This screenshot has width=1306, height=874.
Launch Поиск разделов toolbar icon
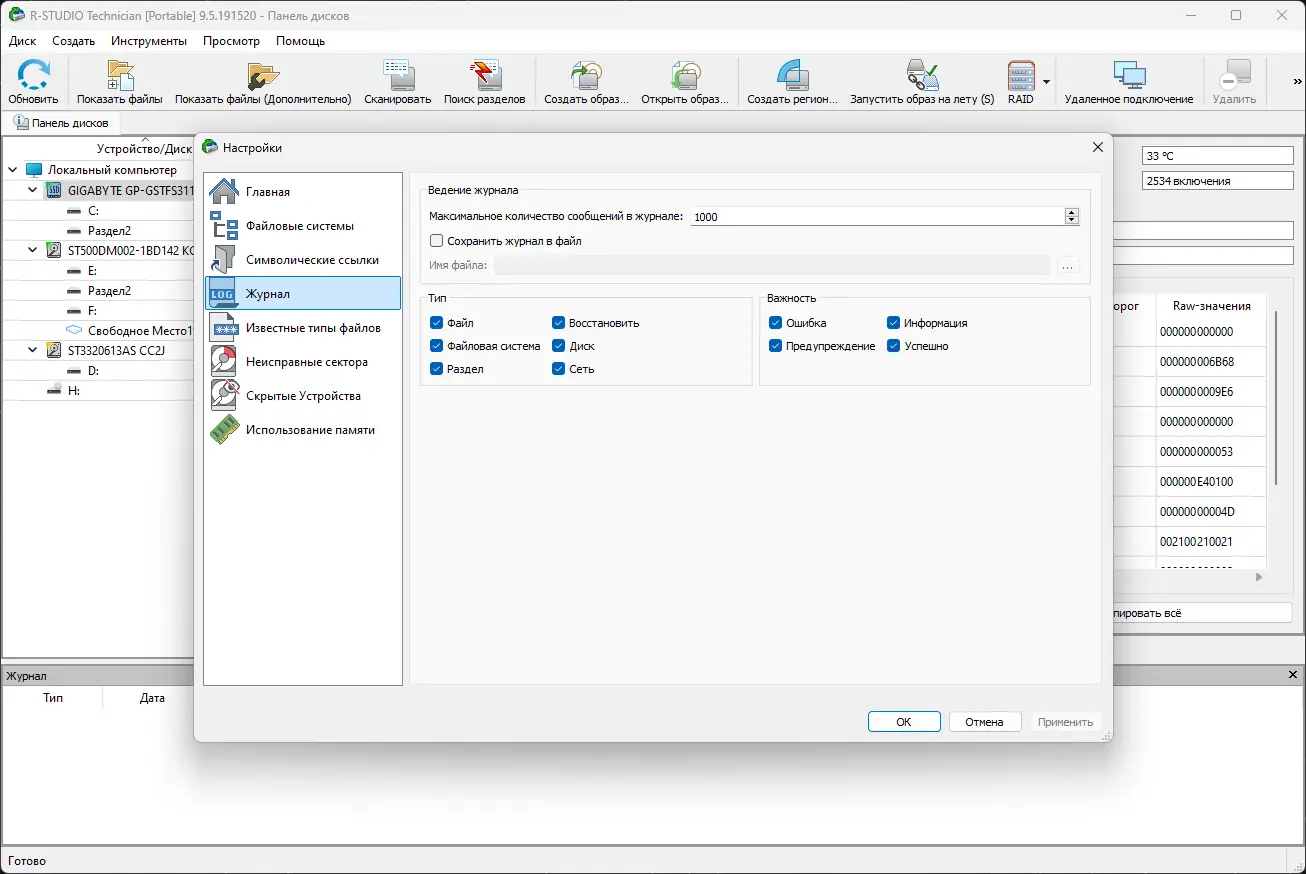coord(485,82)
